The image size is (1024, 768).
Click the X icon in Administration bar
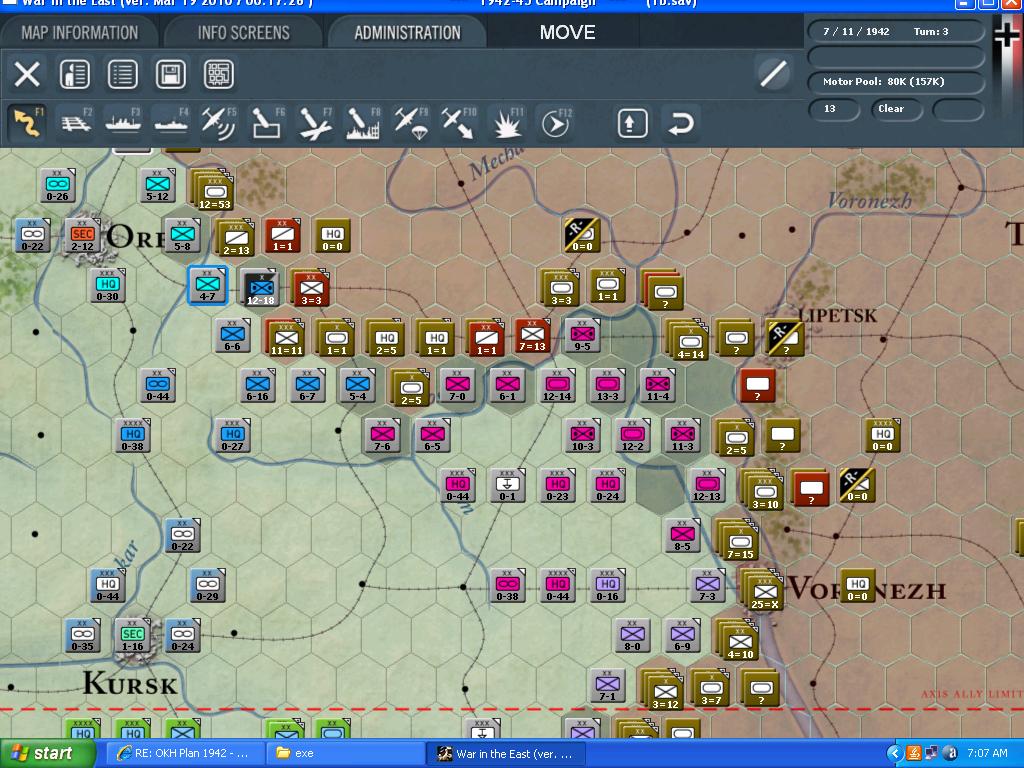27,74
